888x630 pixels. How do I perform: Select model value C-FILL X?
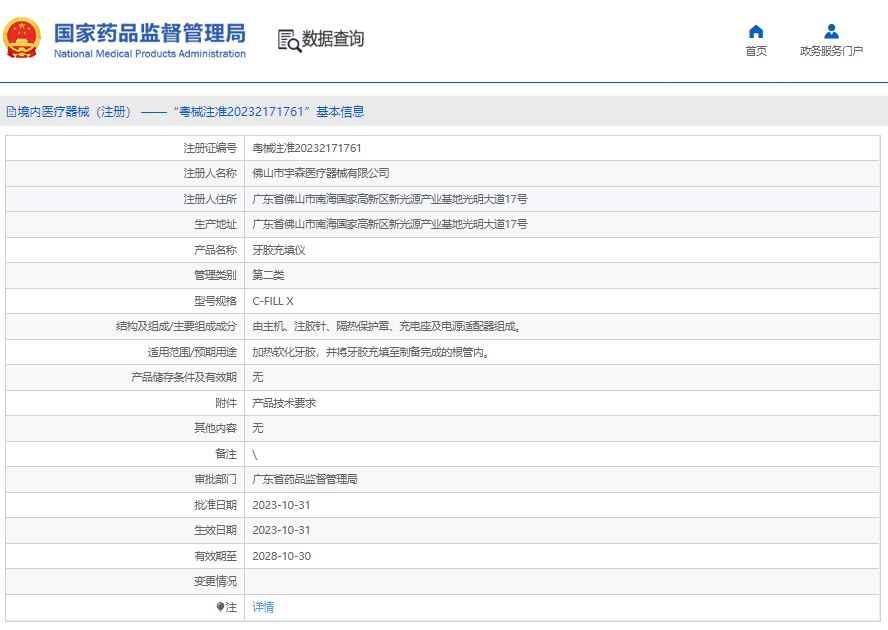click(x=272, y=301)
